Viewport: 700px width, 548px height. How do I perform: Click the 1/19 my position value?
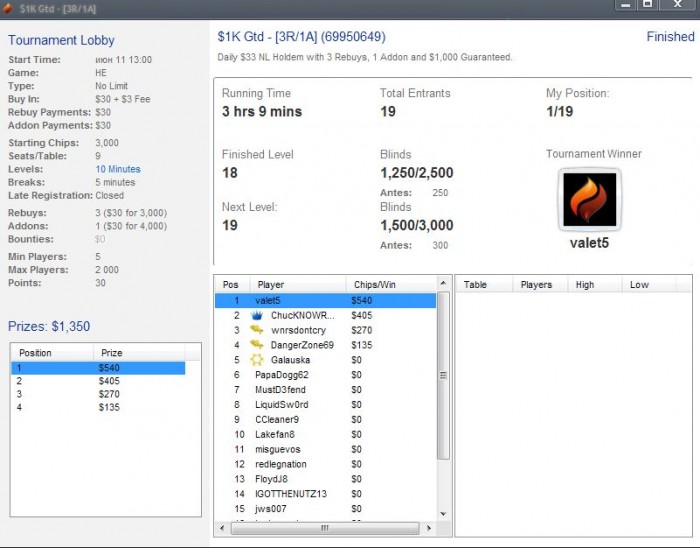(x=559, y=112)
